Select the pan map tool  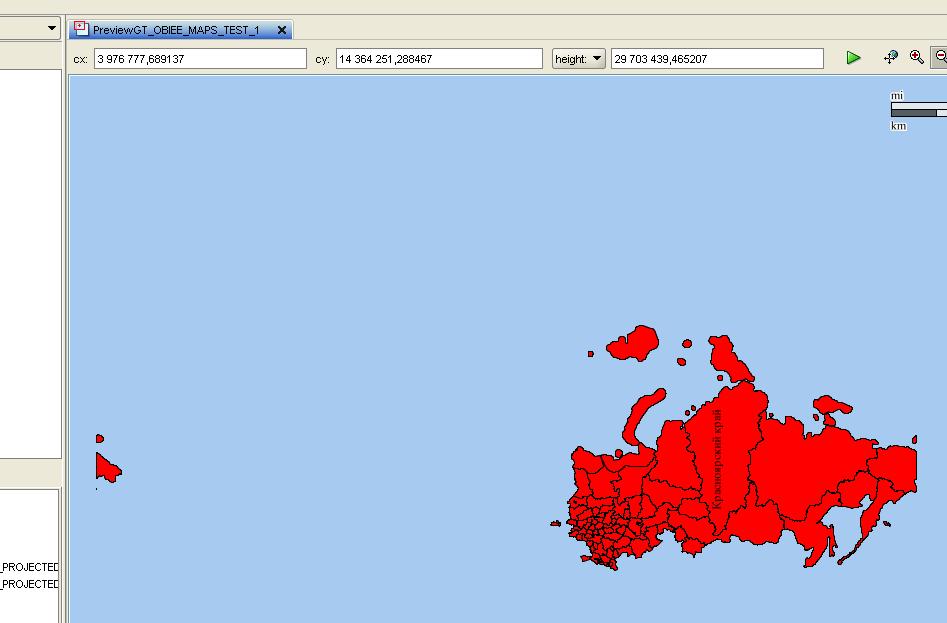pos(888,58)
